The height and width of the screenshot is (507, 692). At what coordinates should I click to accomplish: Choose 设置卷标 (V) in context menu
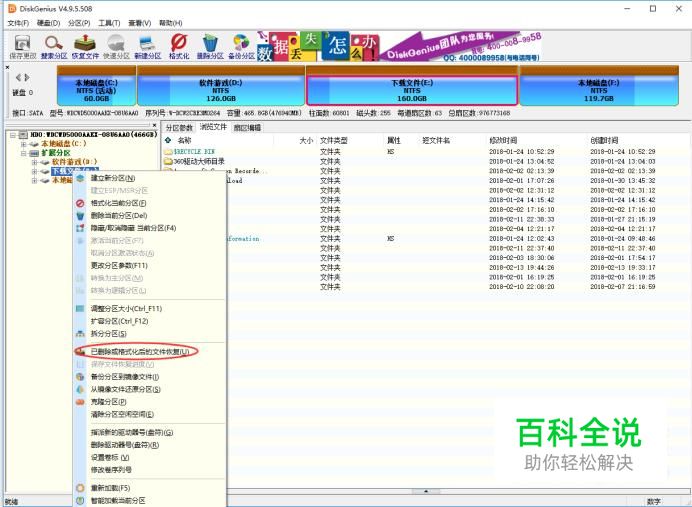pyautogui.click(x=110, y=458)
